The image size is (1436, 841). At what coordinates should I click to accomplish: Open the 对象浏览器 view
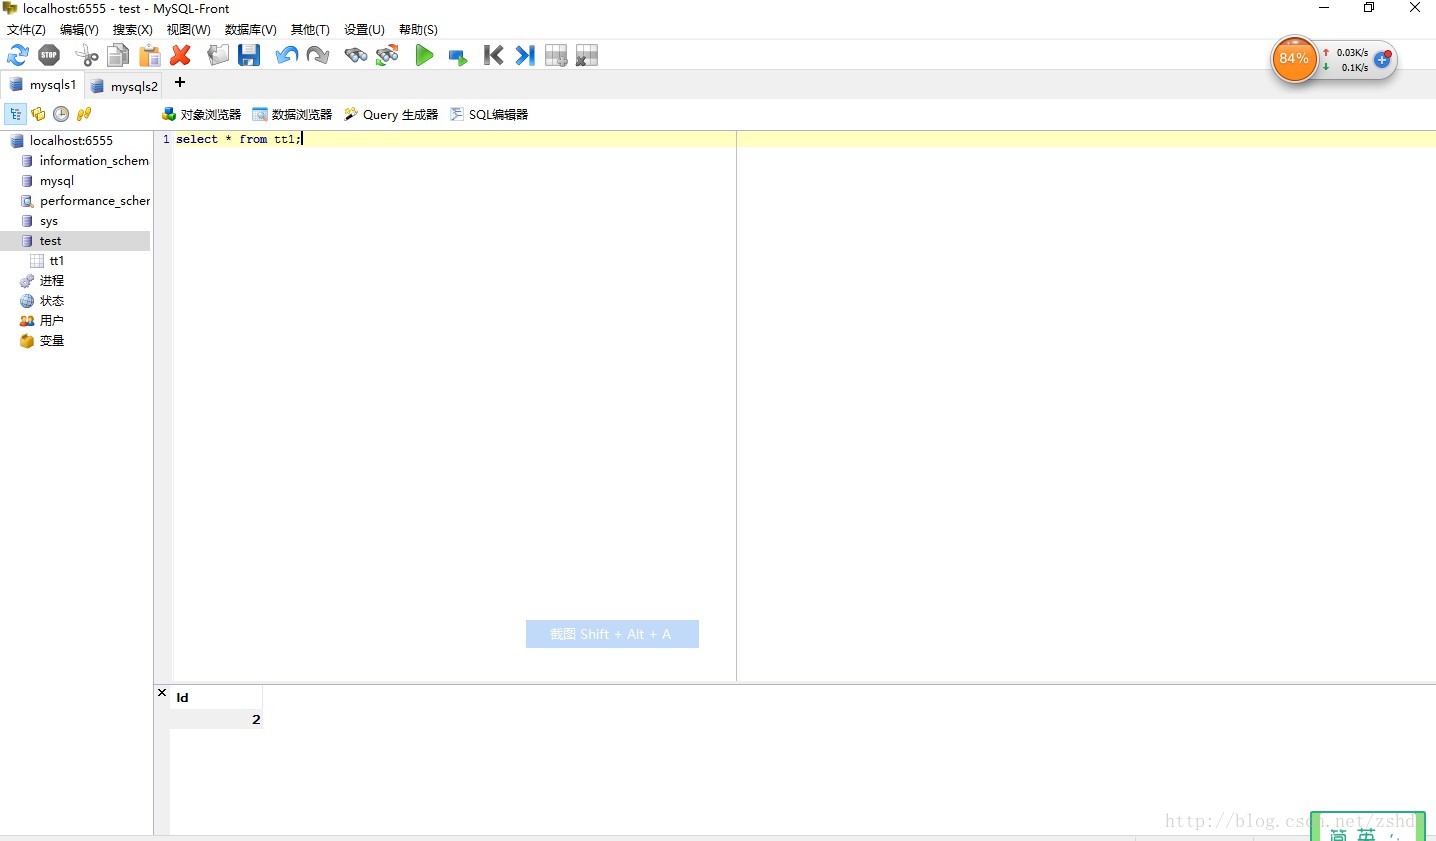201,114
